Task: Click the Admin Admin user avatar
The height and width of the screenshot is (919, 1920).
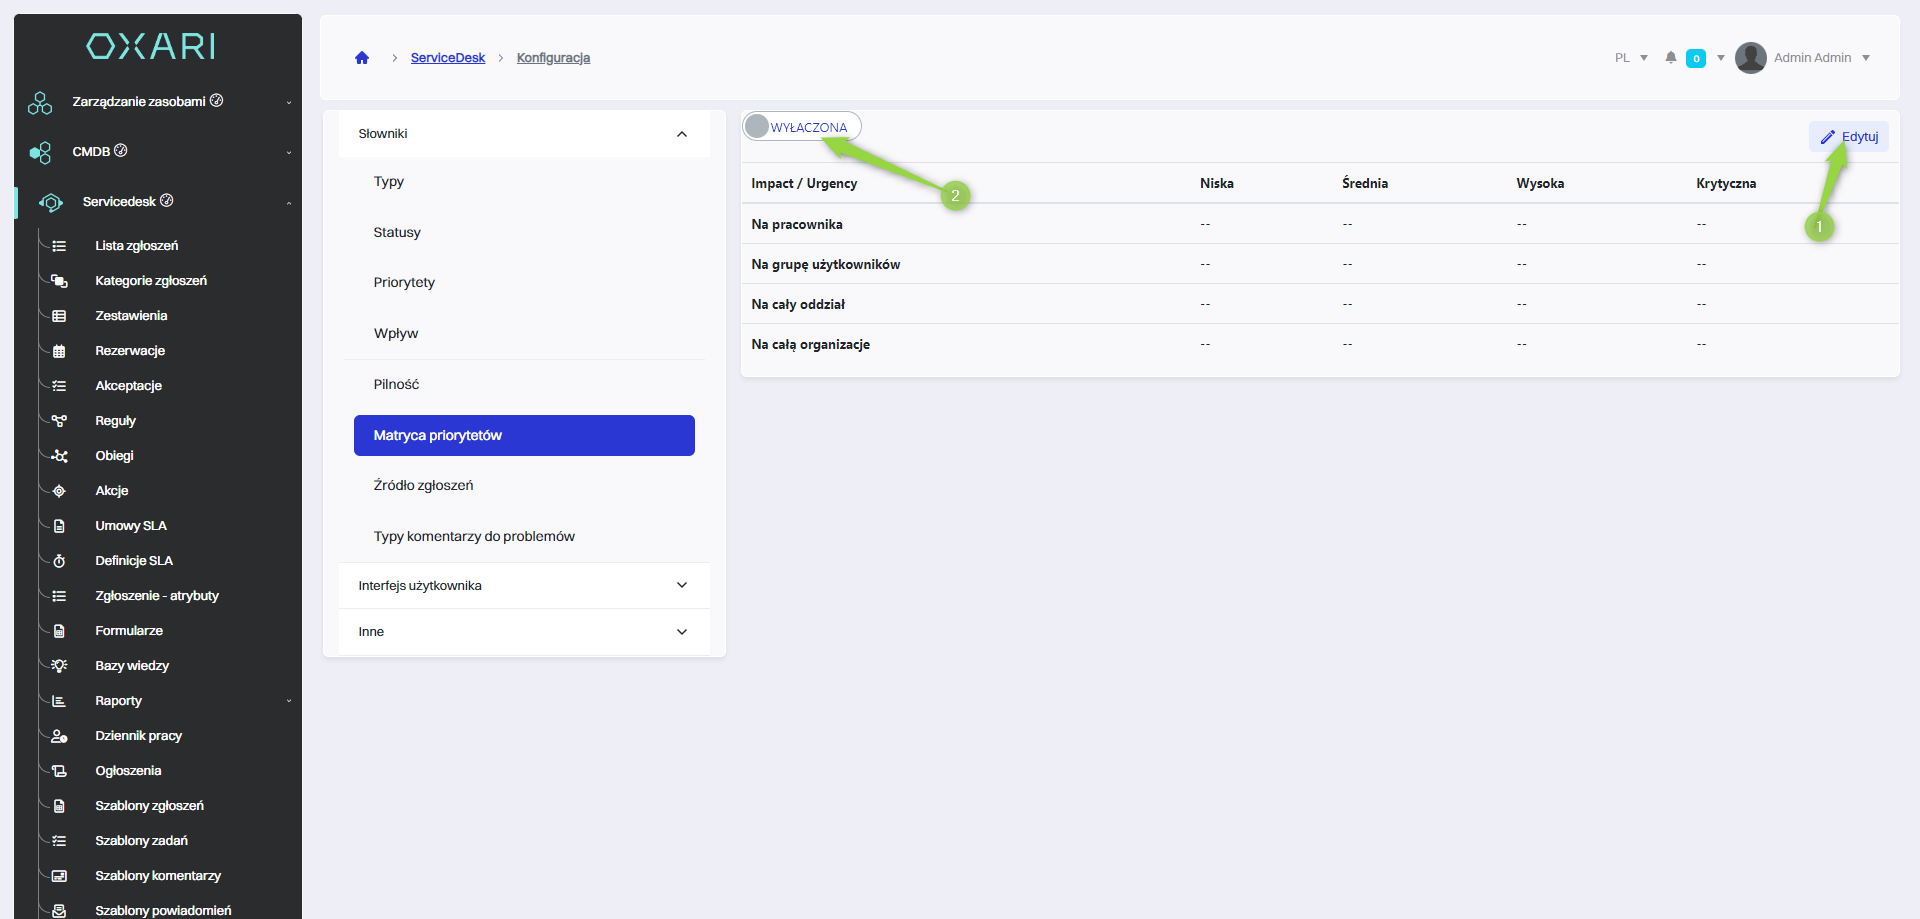Action: click(x=1750, y=58)
